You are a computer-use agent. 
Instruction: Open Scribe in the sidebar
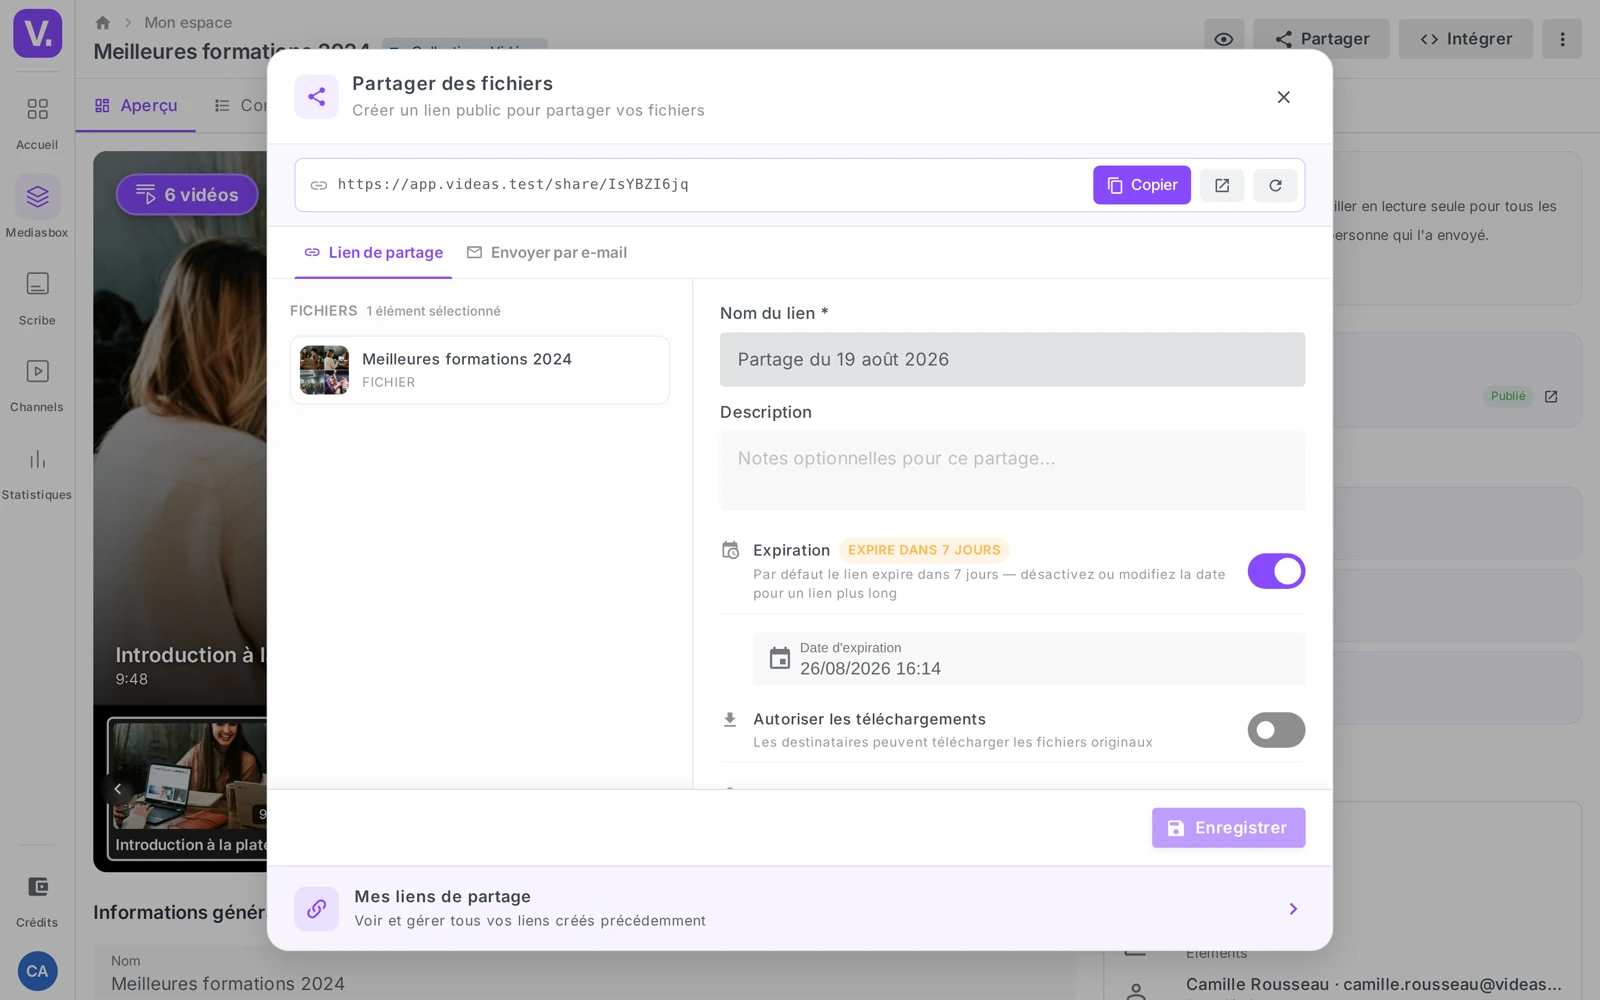(37, 297)
